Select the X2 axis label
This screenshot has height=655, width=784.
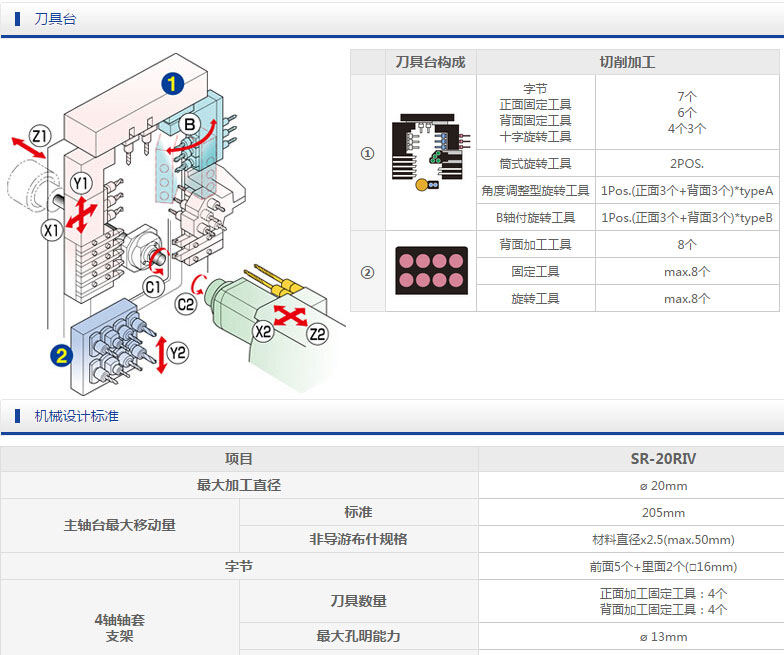pos(263,333)
